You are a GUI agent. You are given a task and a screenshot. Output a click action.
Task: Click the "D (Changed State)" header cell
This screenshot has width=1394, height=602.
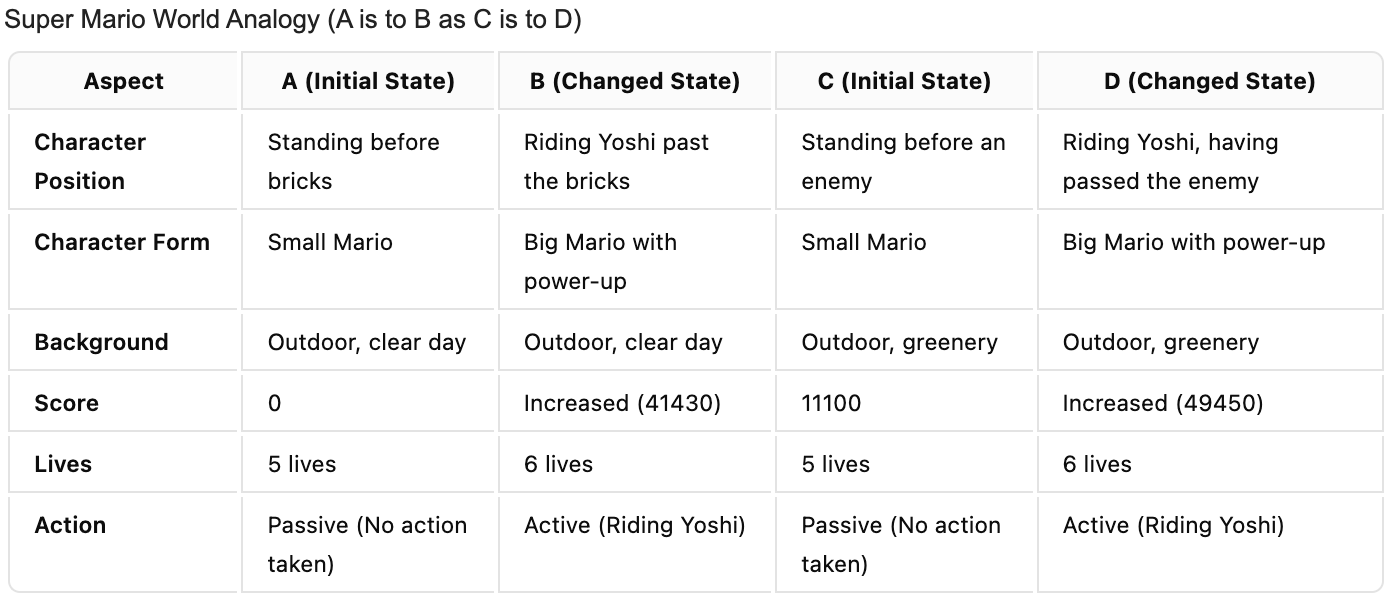pyautogui.click(x=1211, y=81)
